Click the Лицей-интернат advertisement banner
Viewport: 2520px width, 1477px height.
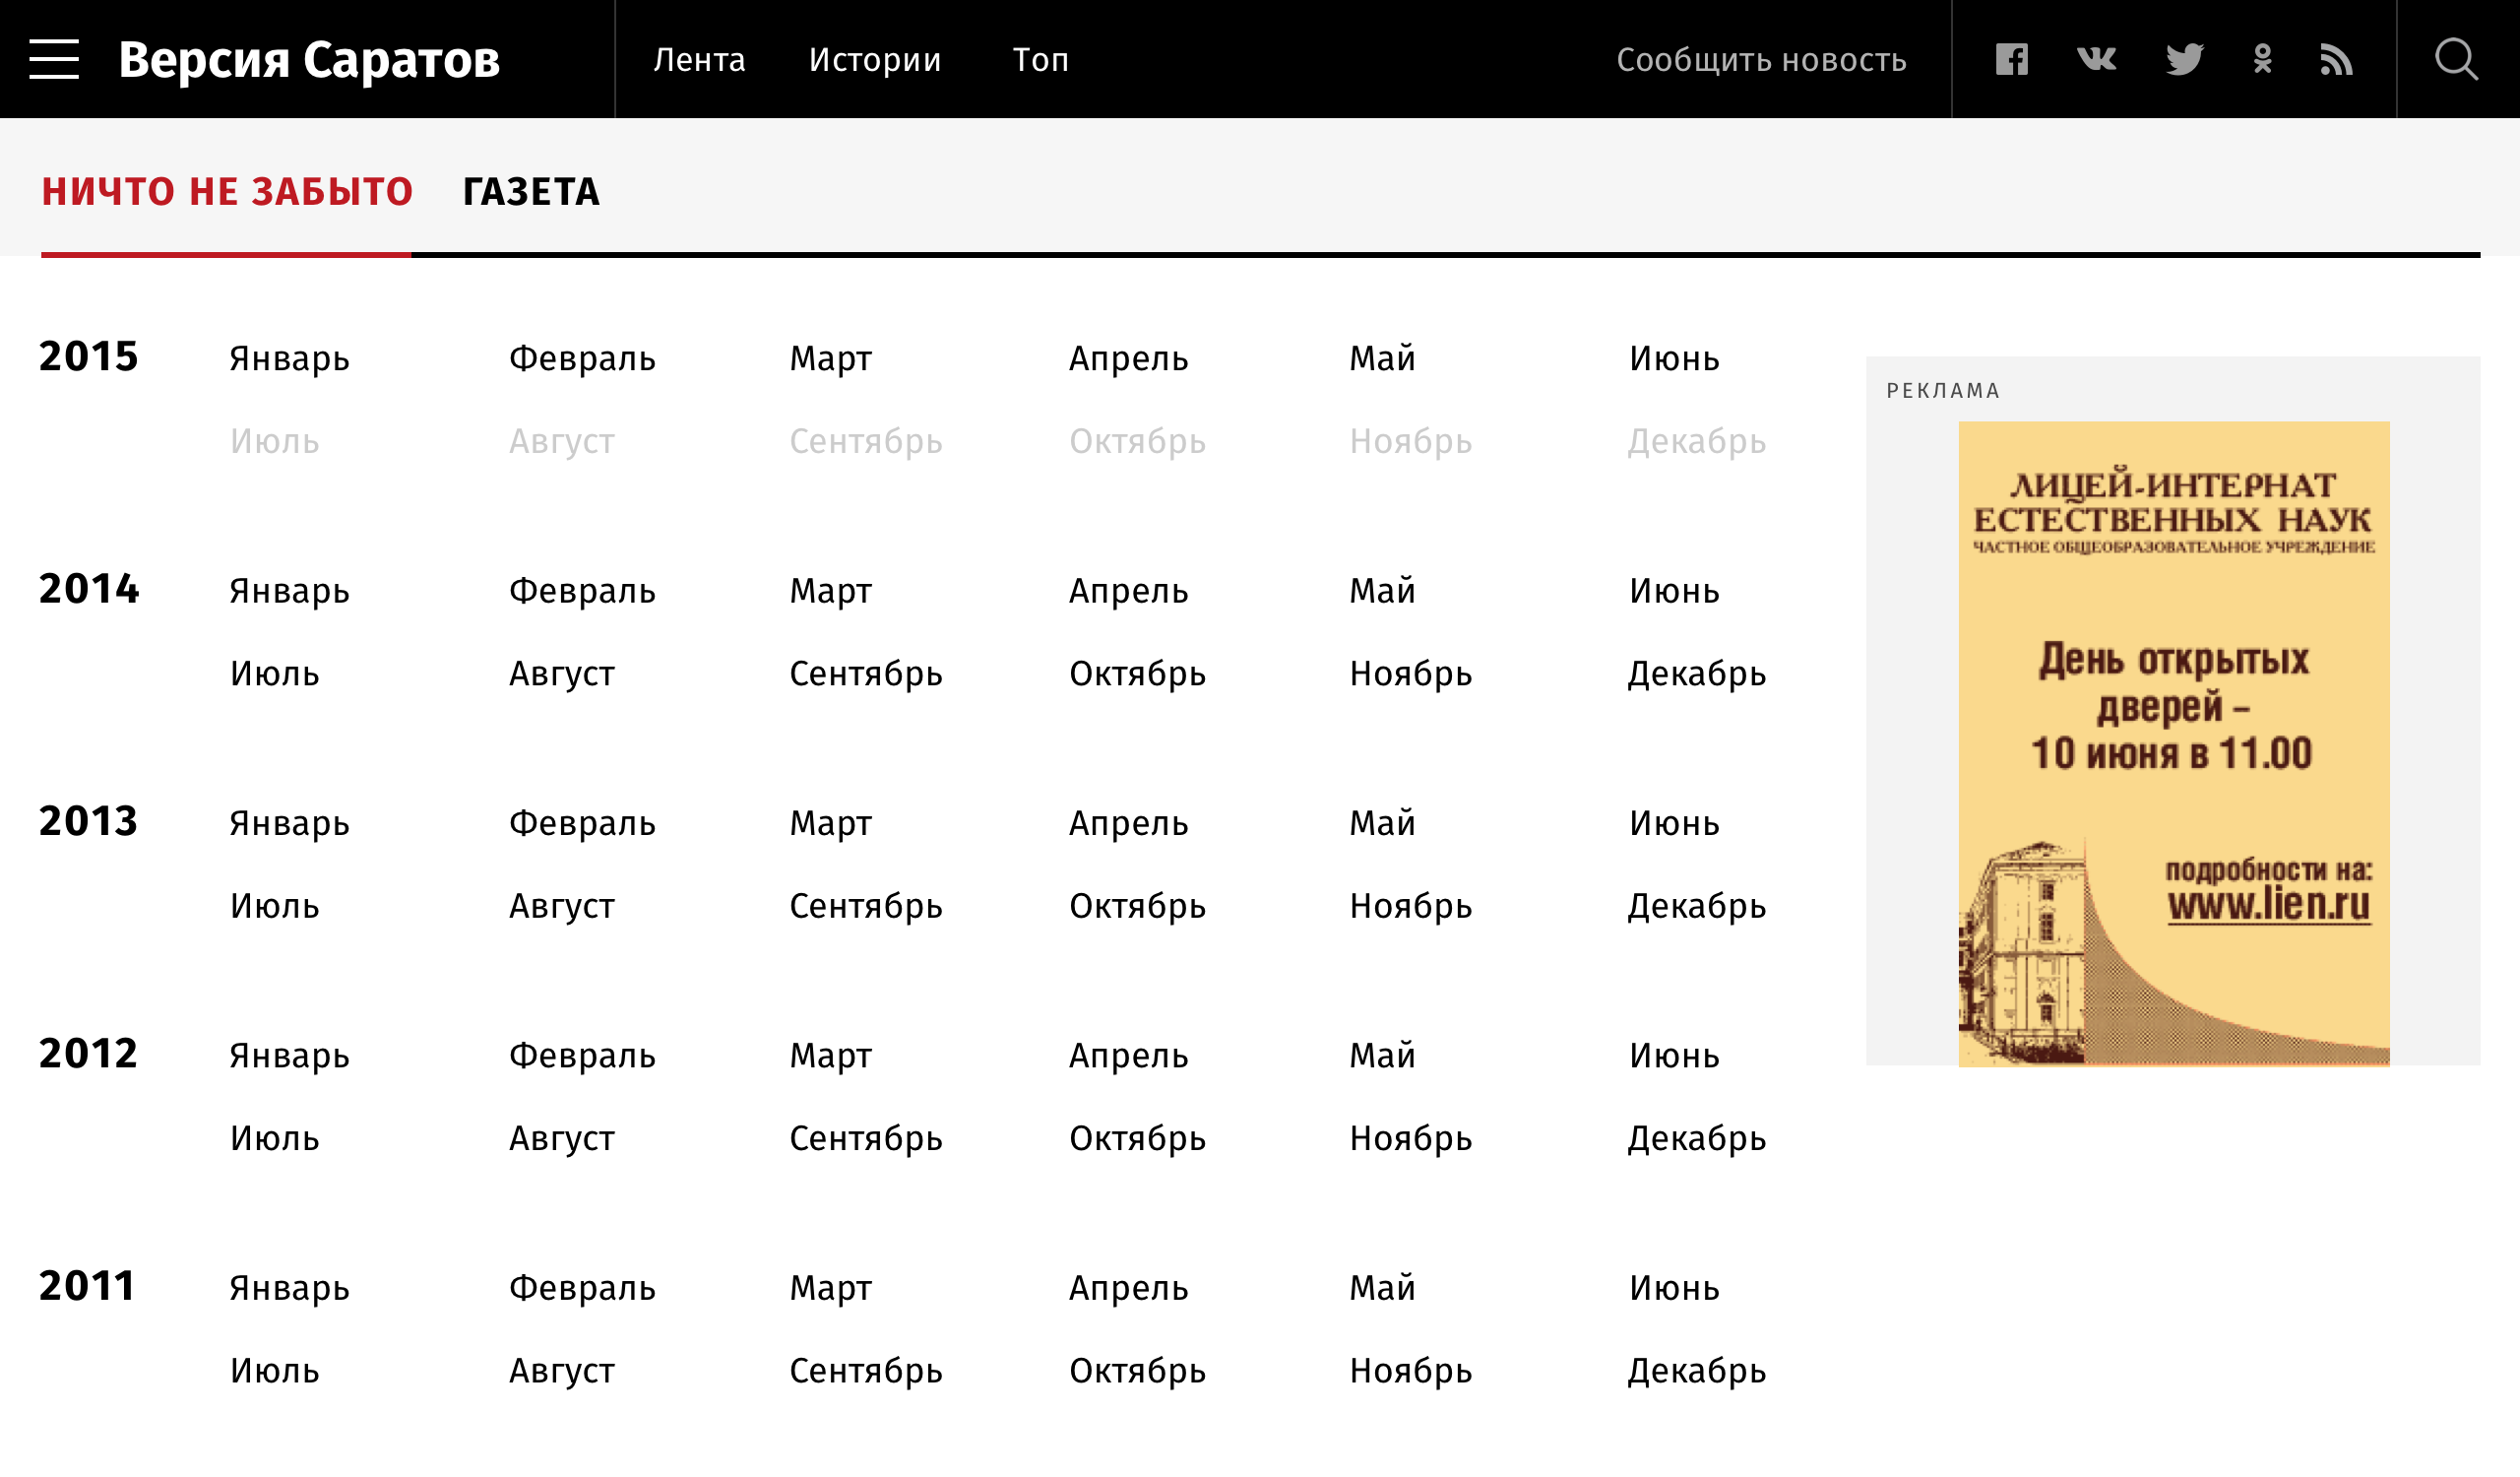(x=2173, y=743)
